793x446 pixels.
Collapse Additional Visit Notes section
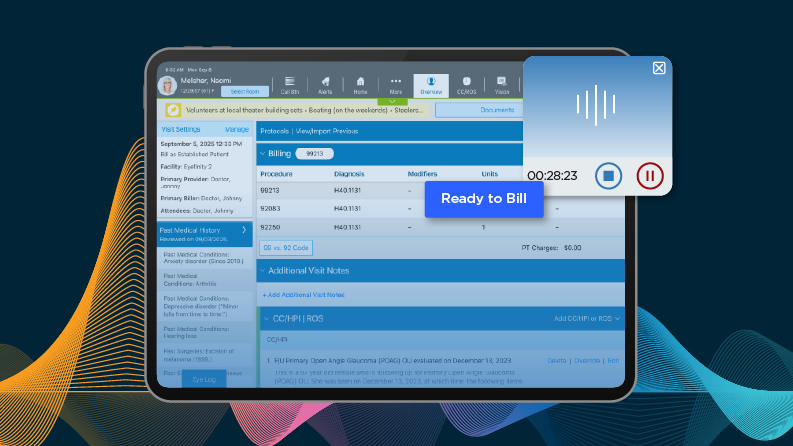pyautogui.click(x=262, y=271)
